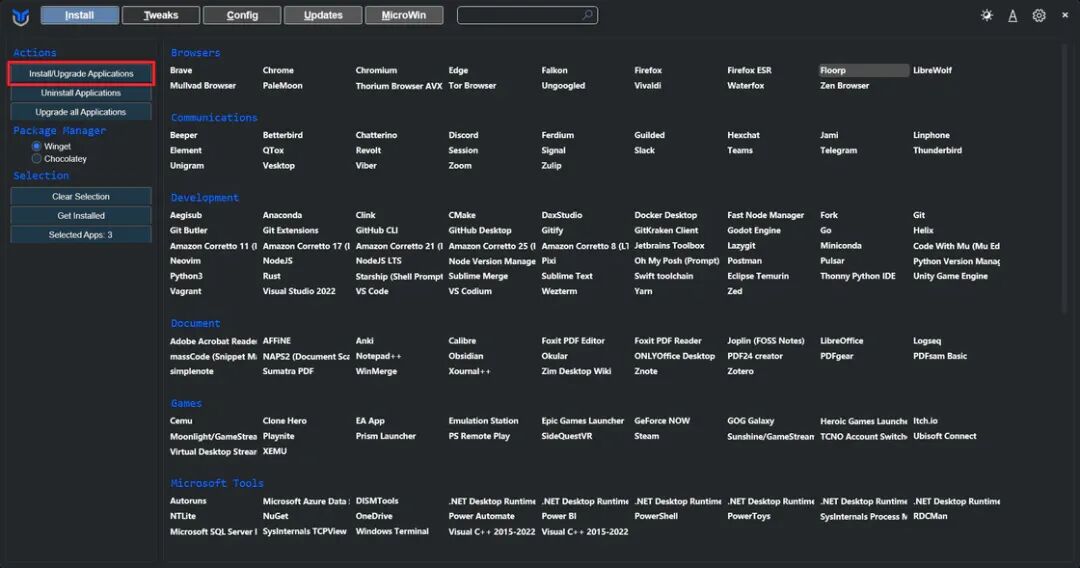Viewport: 1080px width, 568px height.
Task: Click Upgrade all Applications button
Action: point(81,112)
